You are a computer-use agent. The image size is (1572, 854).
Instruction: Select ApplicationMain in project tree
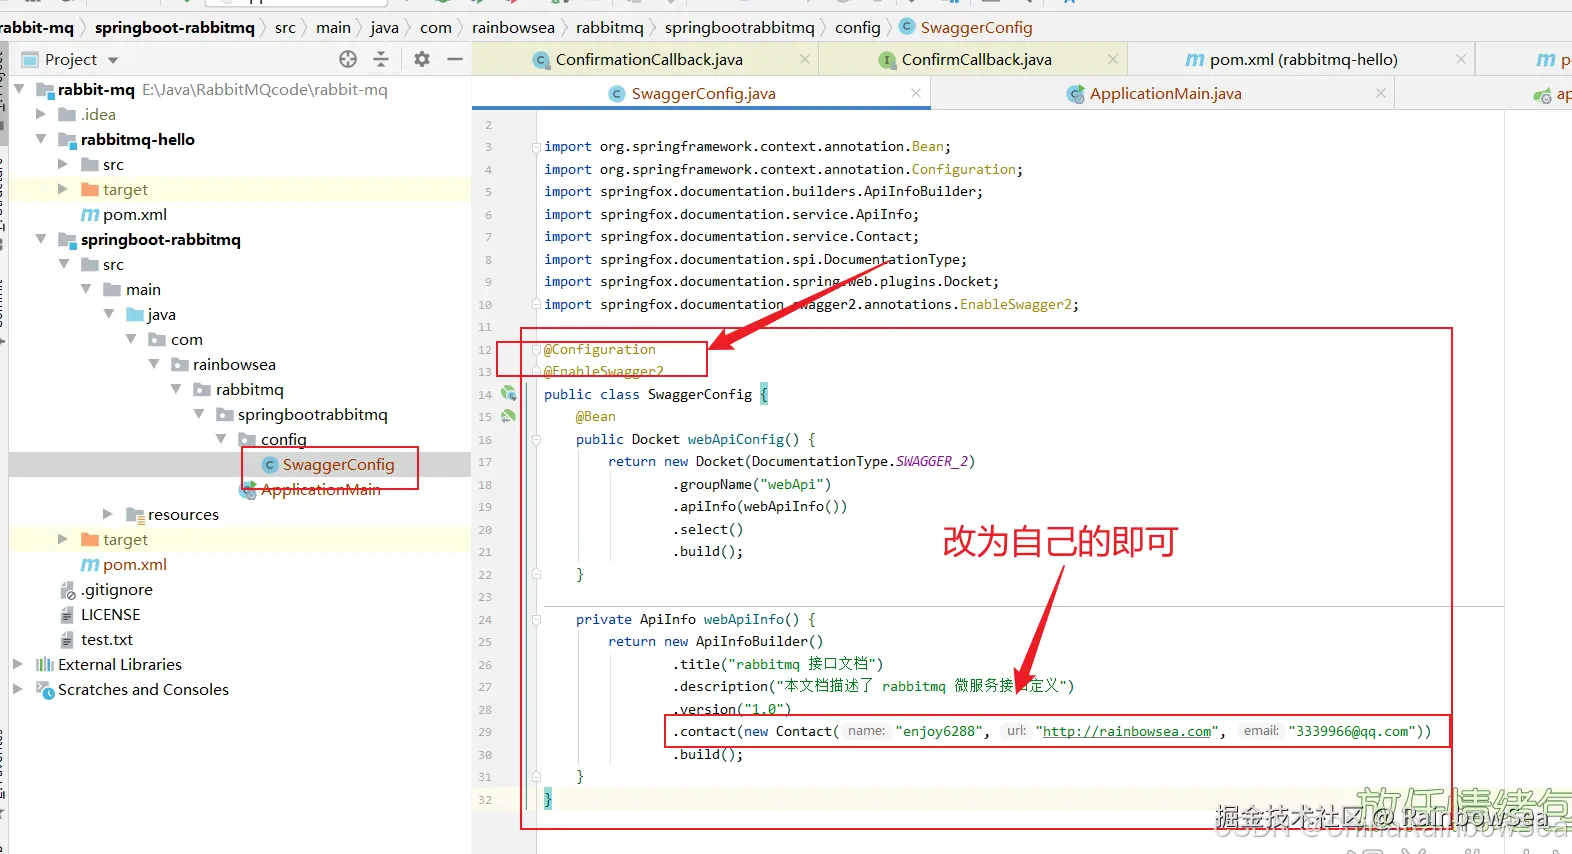[x=320, y=489]
